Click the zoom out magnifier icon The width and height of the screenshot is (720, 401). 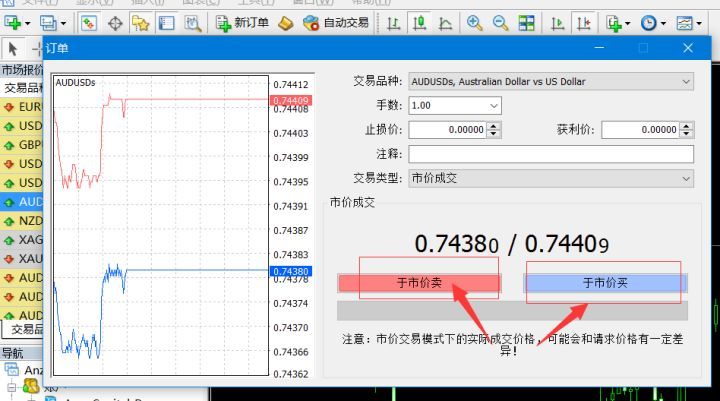[499, 22]
